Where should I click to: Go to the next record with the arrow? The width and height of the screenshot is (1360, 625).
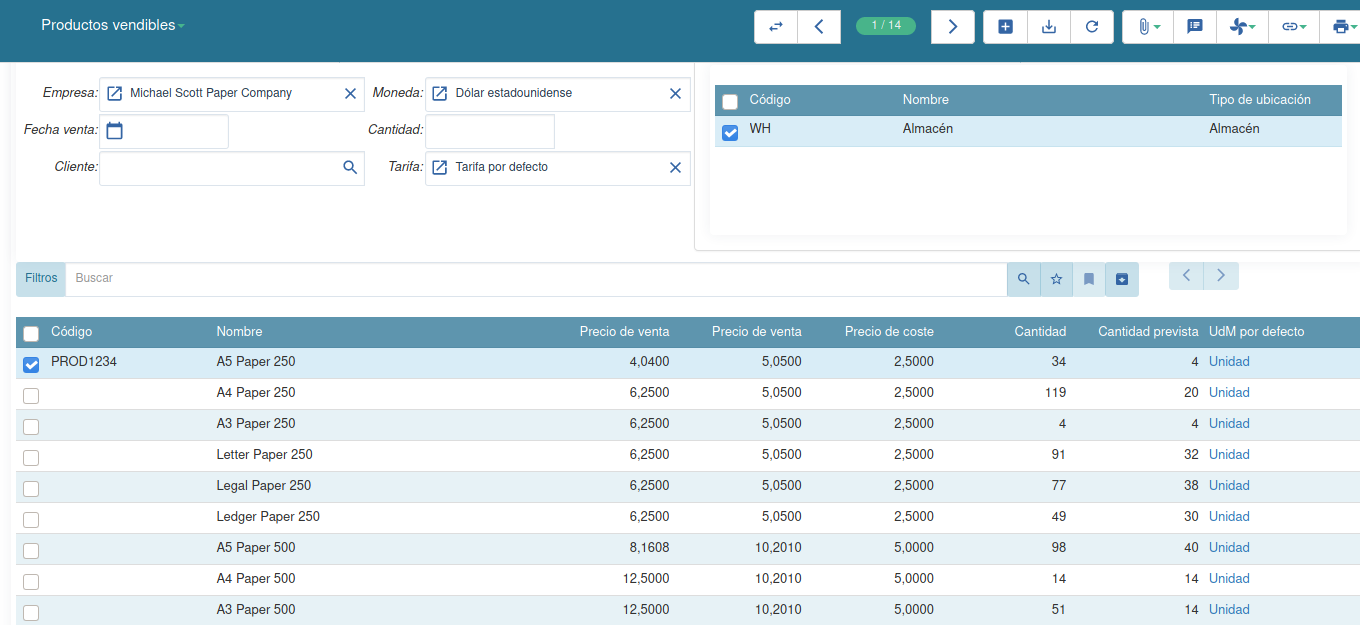click(952, 26)
